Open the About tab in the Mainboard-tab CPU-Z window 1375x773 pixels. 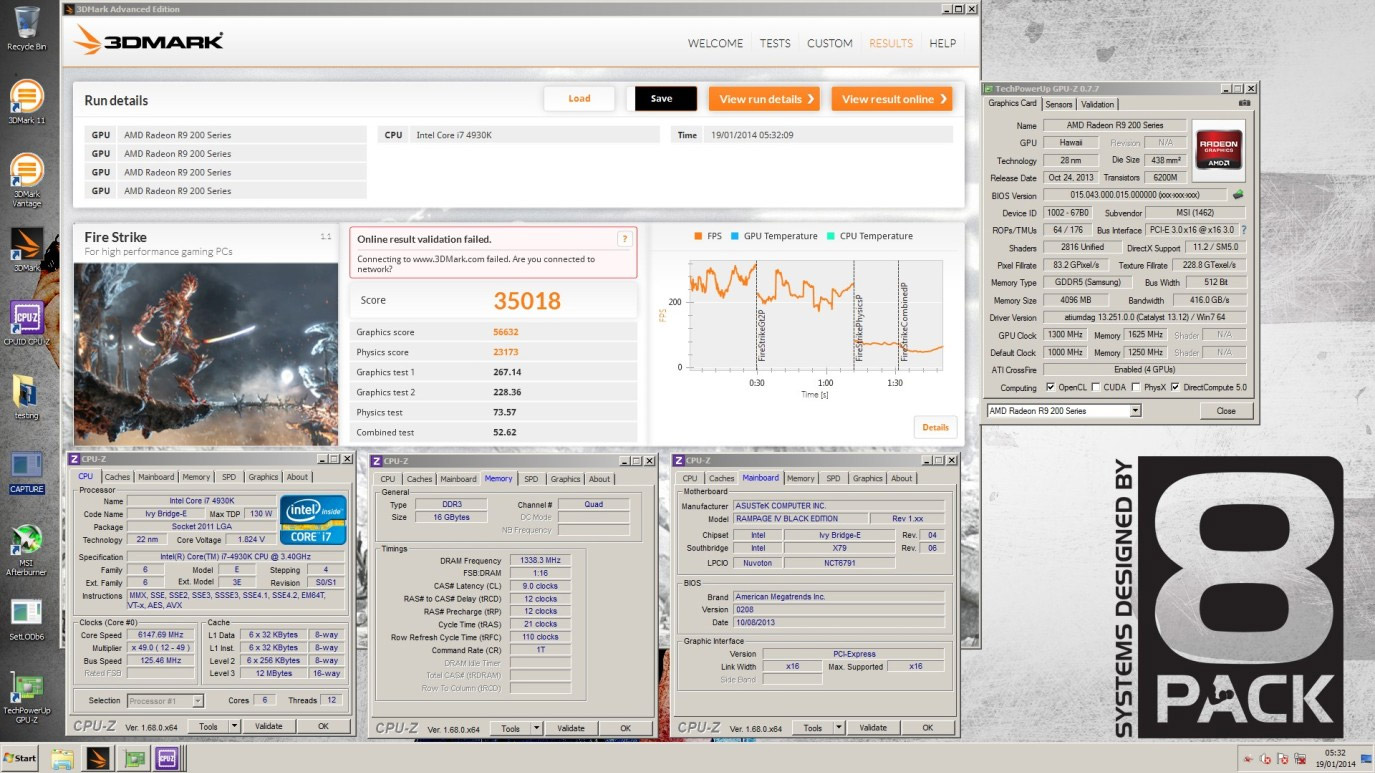[x=901, y=478]
